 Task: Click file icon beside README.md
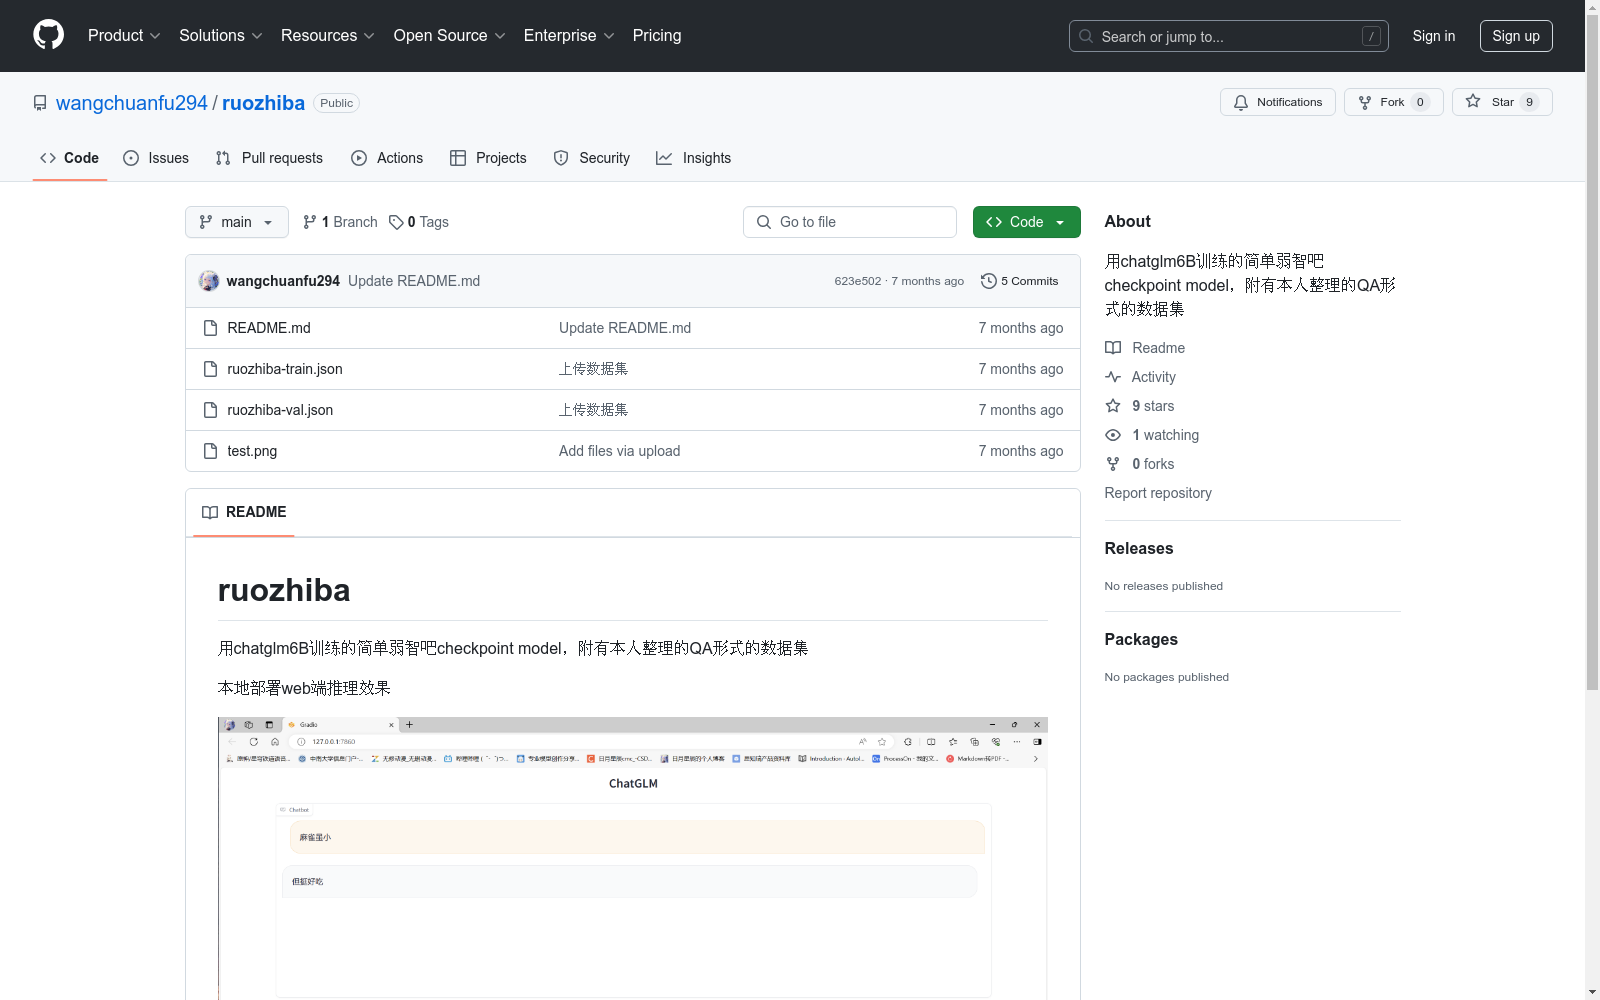pyautogui.click(x=210, y=328)
